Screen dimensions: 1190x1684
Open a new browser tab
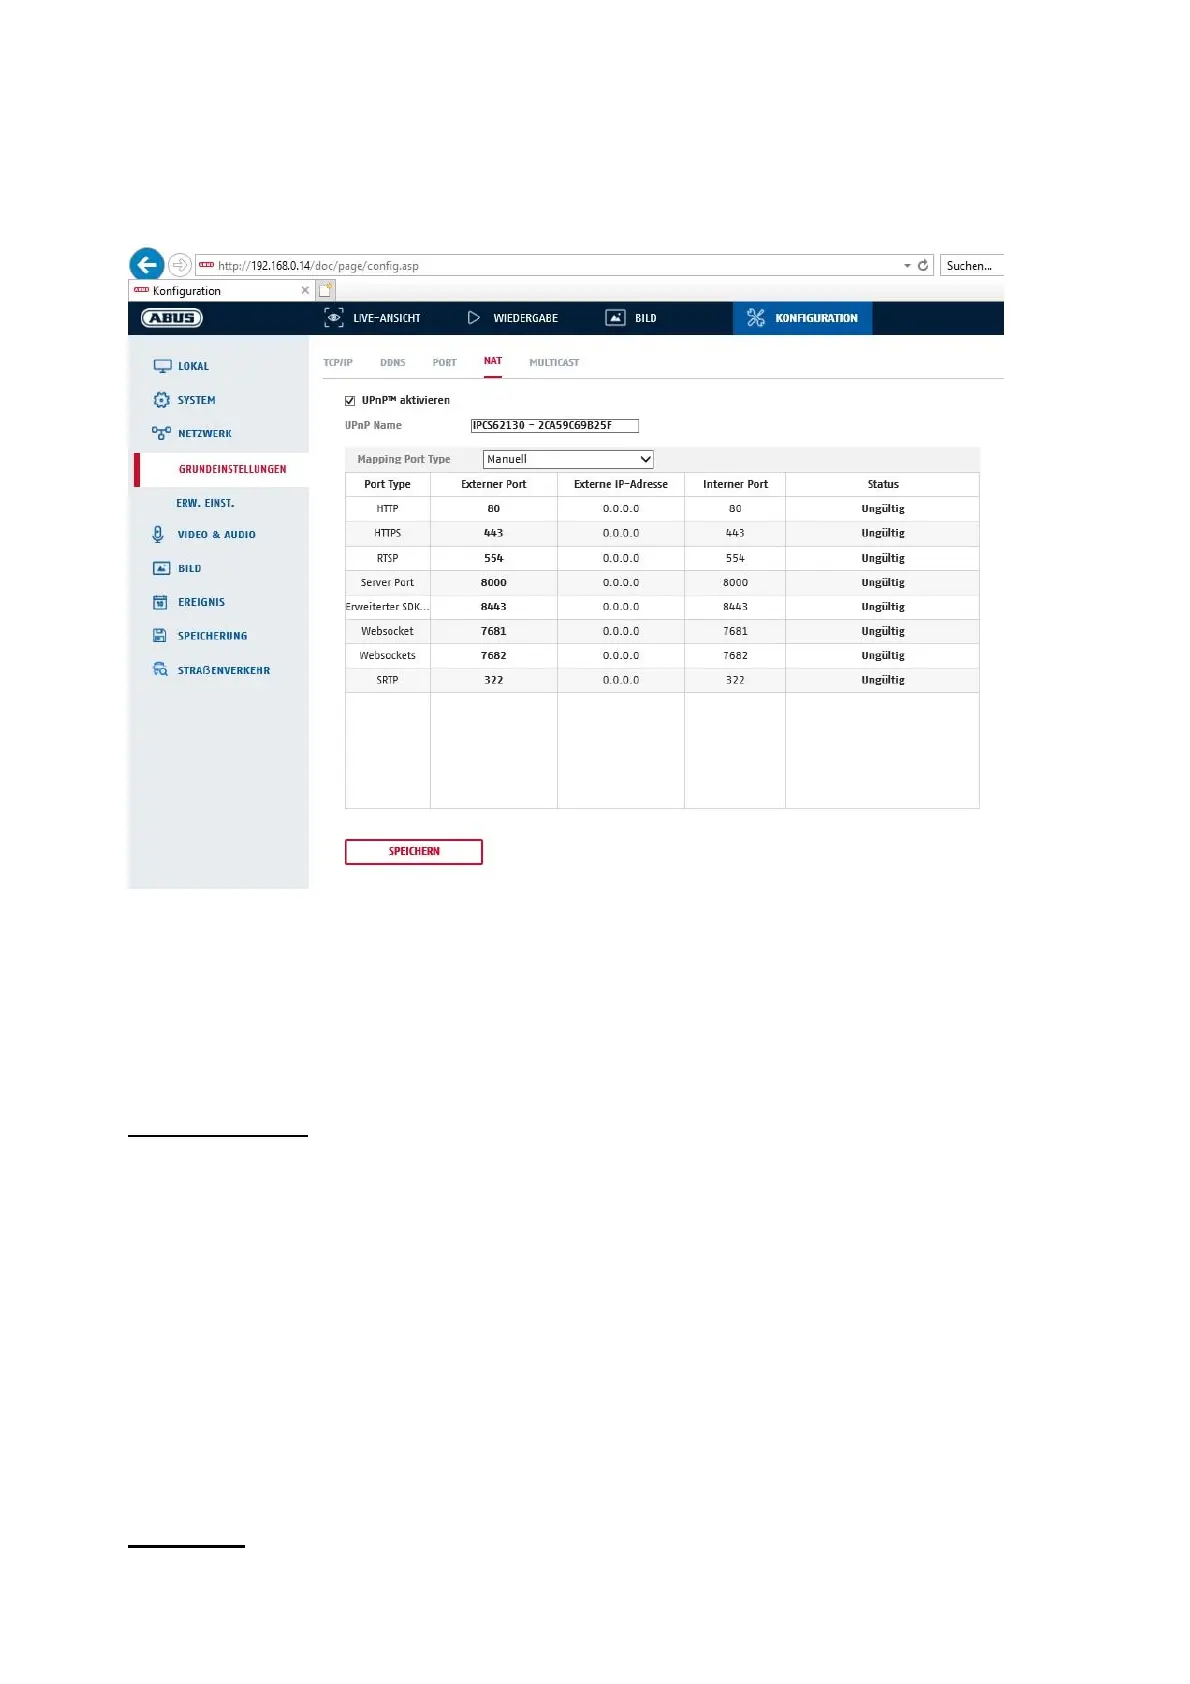[x=325, y=290]
